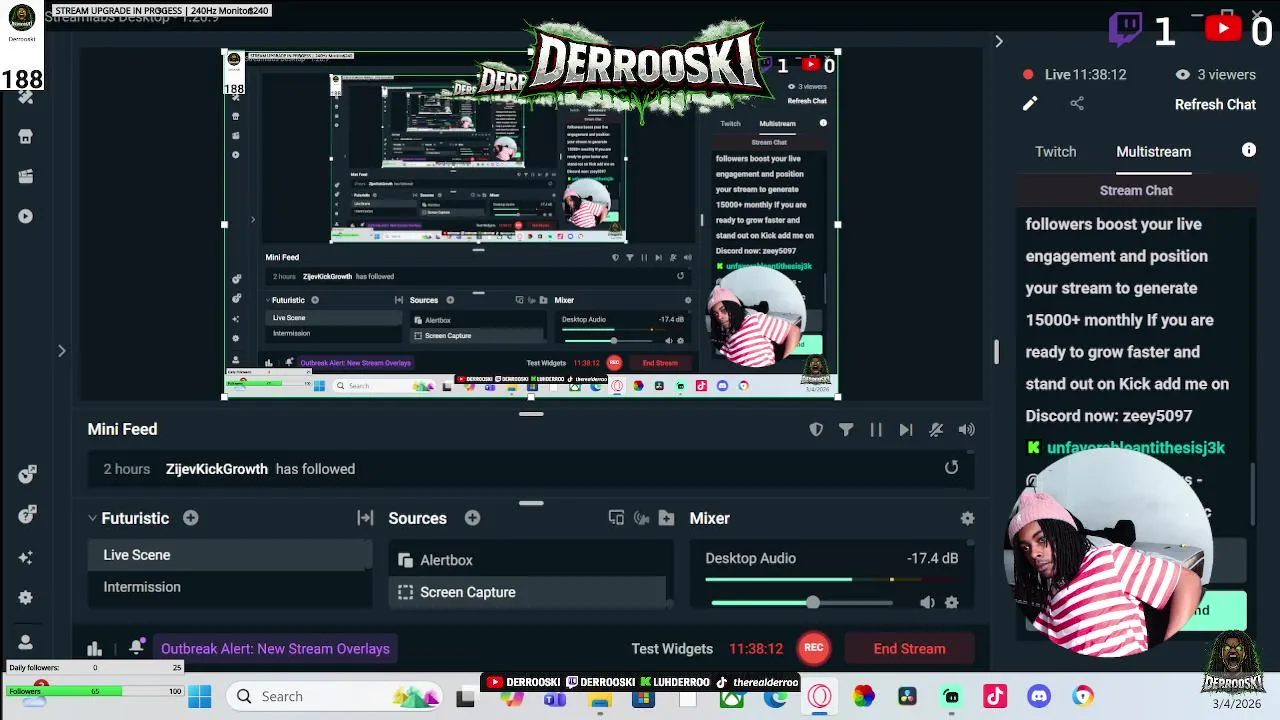Collapse the chat panel chevron at top

tap(998, 41)
